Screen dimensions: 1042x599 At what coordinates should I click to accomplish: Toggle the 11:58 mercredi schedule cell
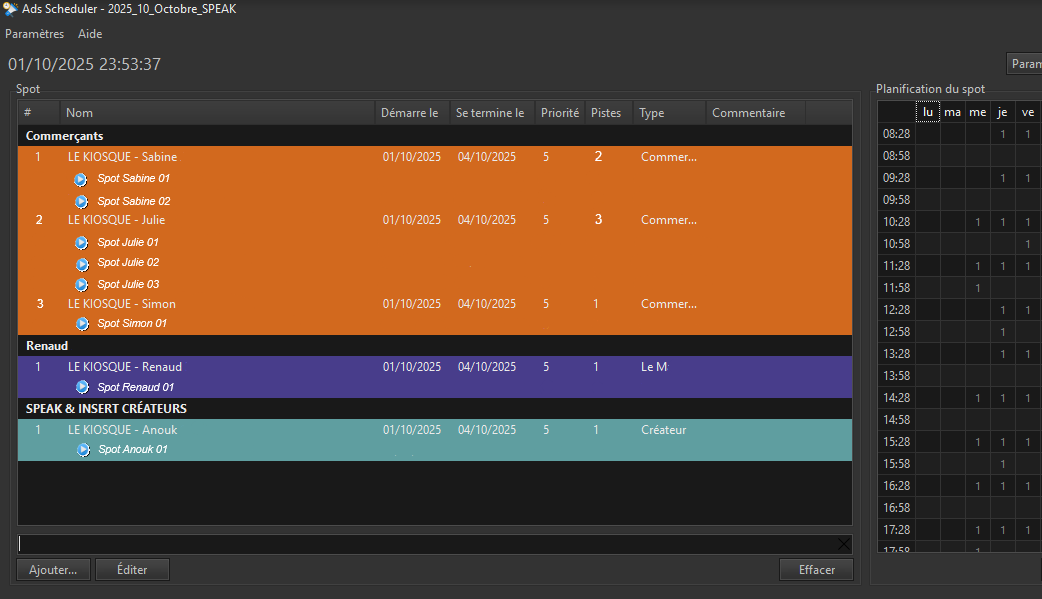pos(977,288)
